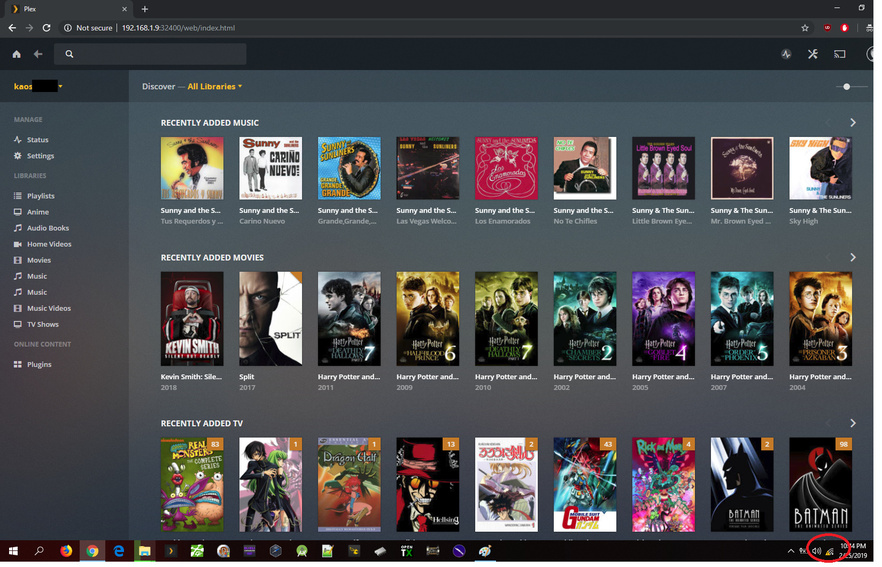Launch Firefox from the taskbar
Image resolution: width=882 pixels, height=567 pixels.
click(66, 551)
